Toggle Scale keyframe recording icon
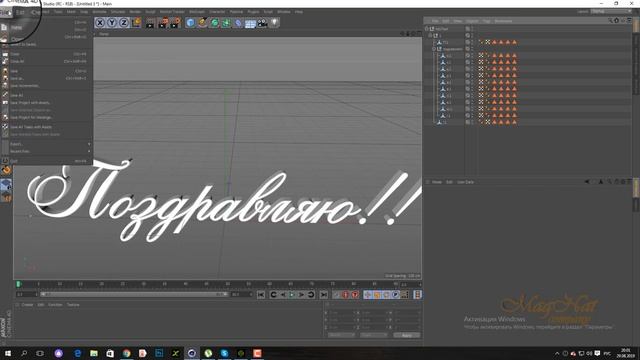 [377, 295]
